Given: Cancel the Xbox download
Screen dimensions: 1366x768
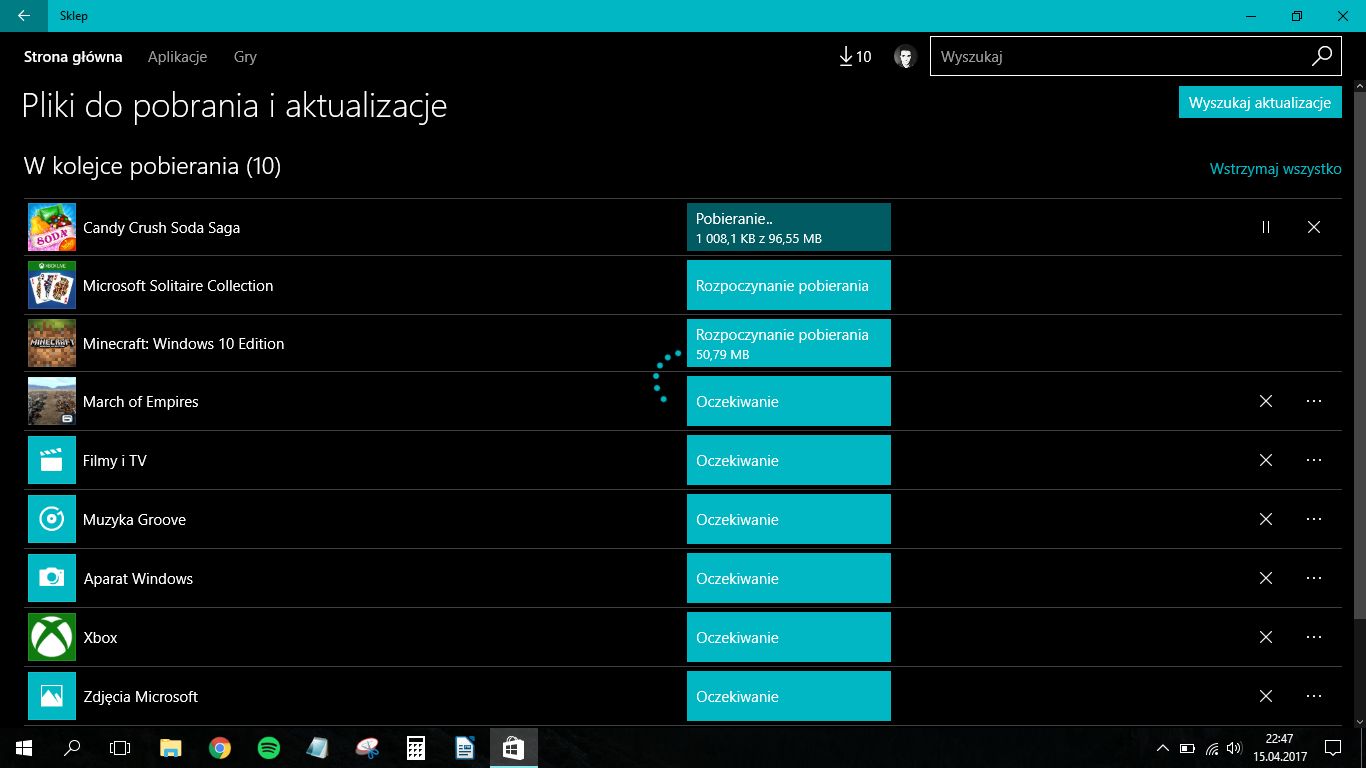Looking at the screenshot, I should (1266, 637).
